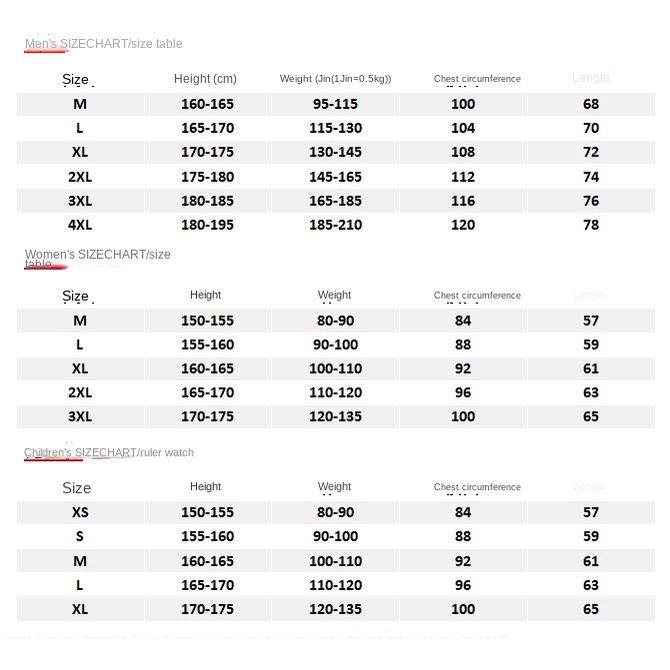
Task: Click the Women's SIZECHART heading
Action: [97, 259]
